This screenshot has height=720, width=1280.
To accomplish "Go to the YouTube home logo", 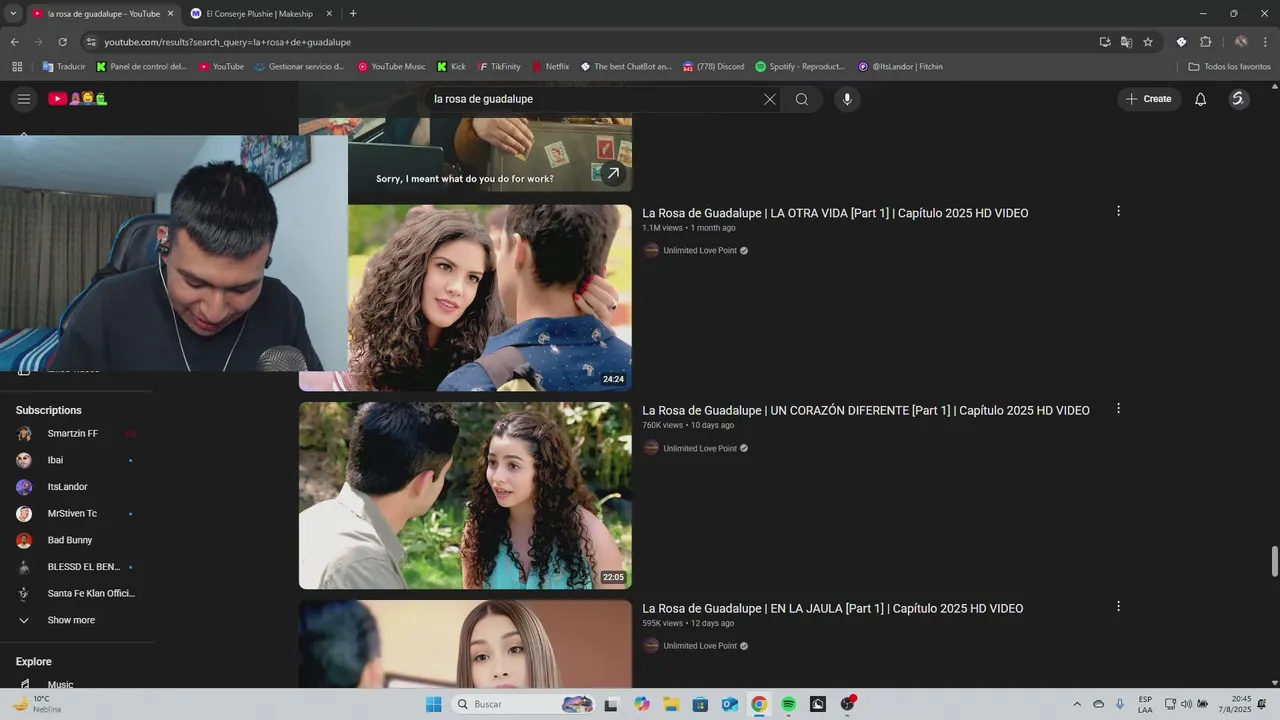I will [x=78, y=99].
